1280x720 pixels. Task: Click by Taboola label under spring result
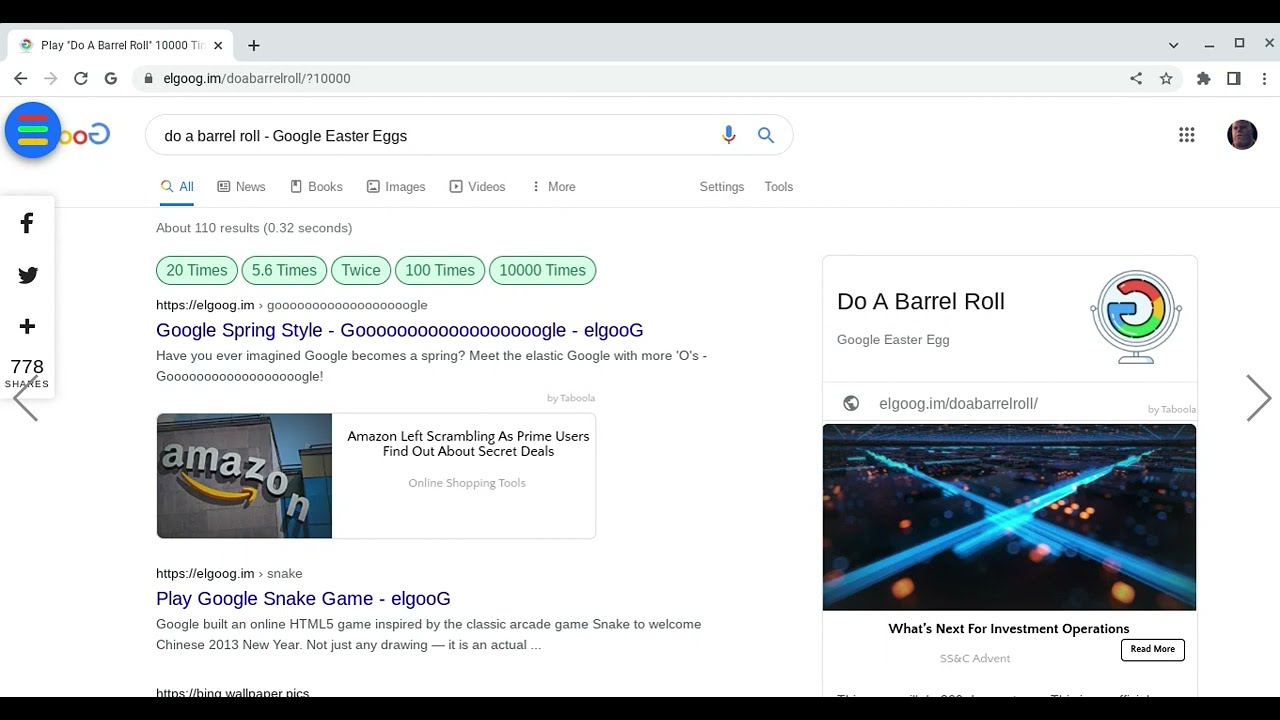click(571, 398)
